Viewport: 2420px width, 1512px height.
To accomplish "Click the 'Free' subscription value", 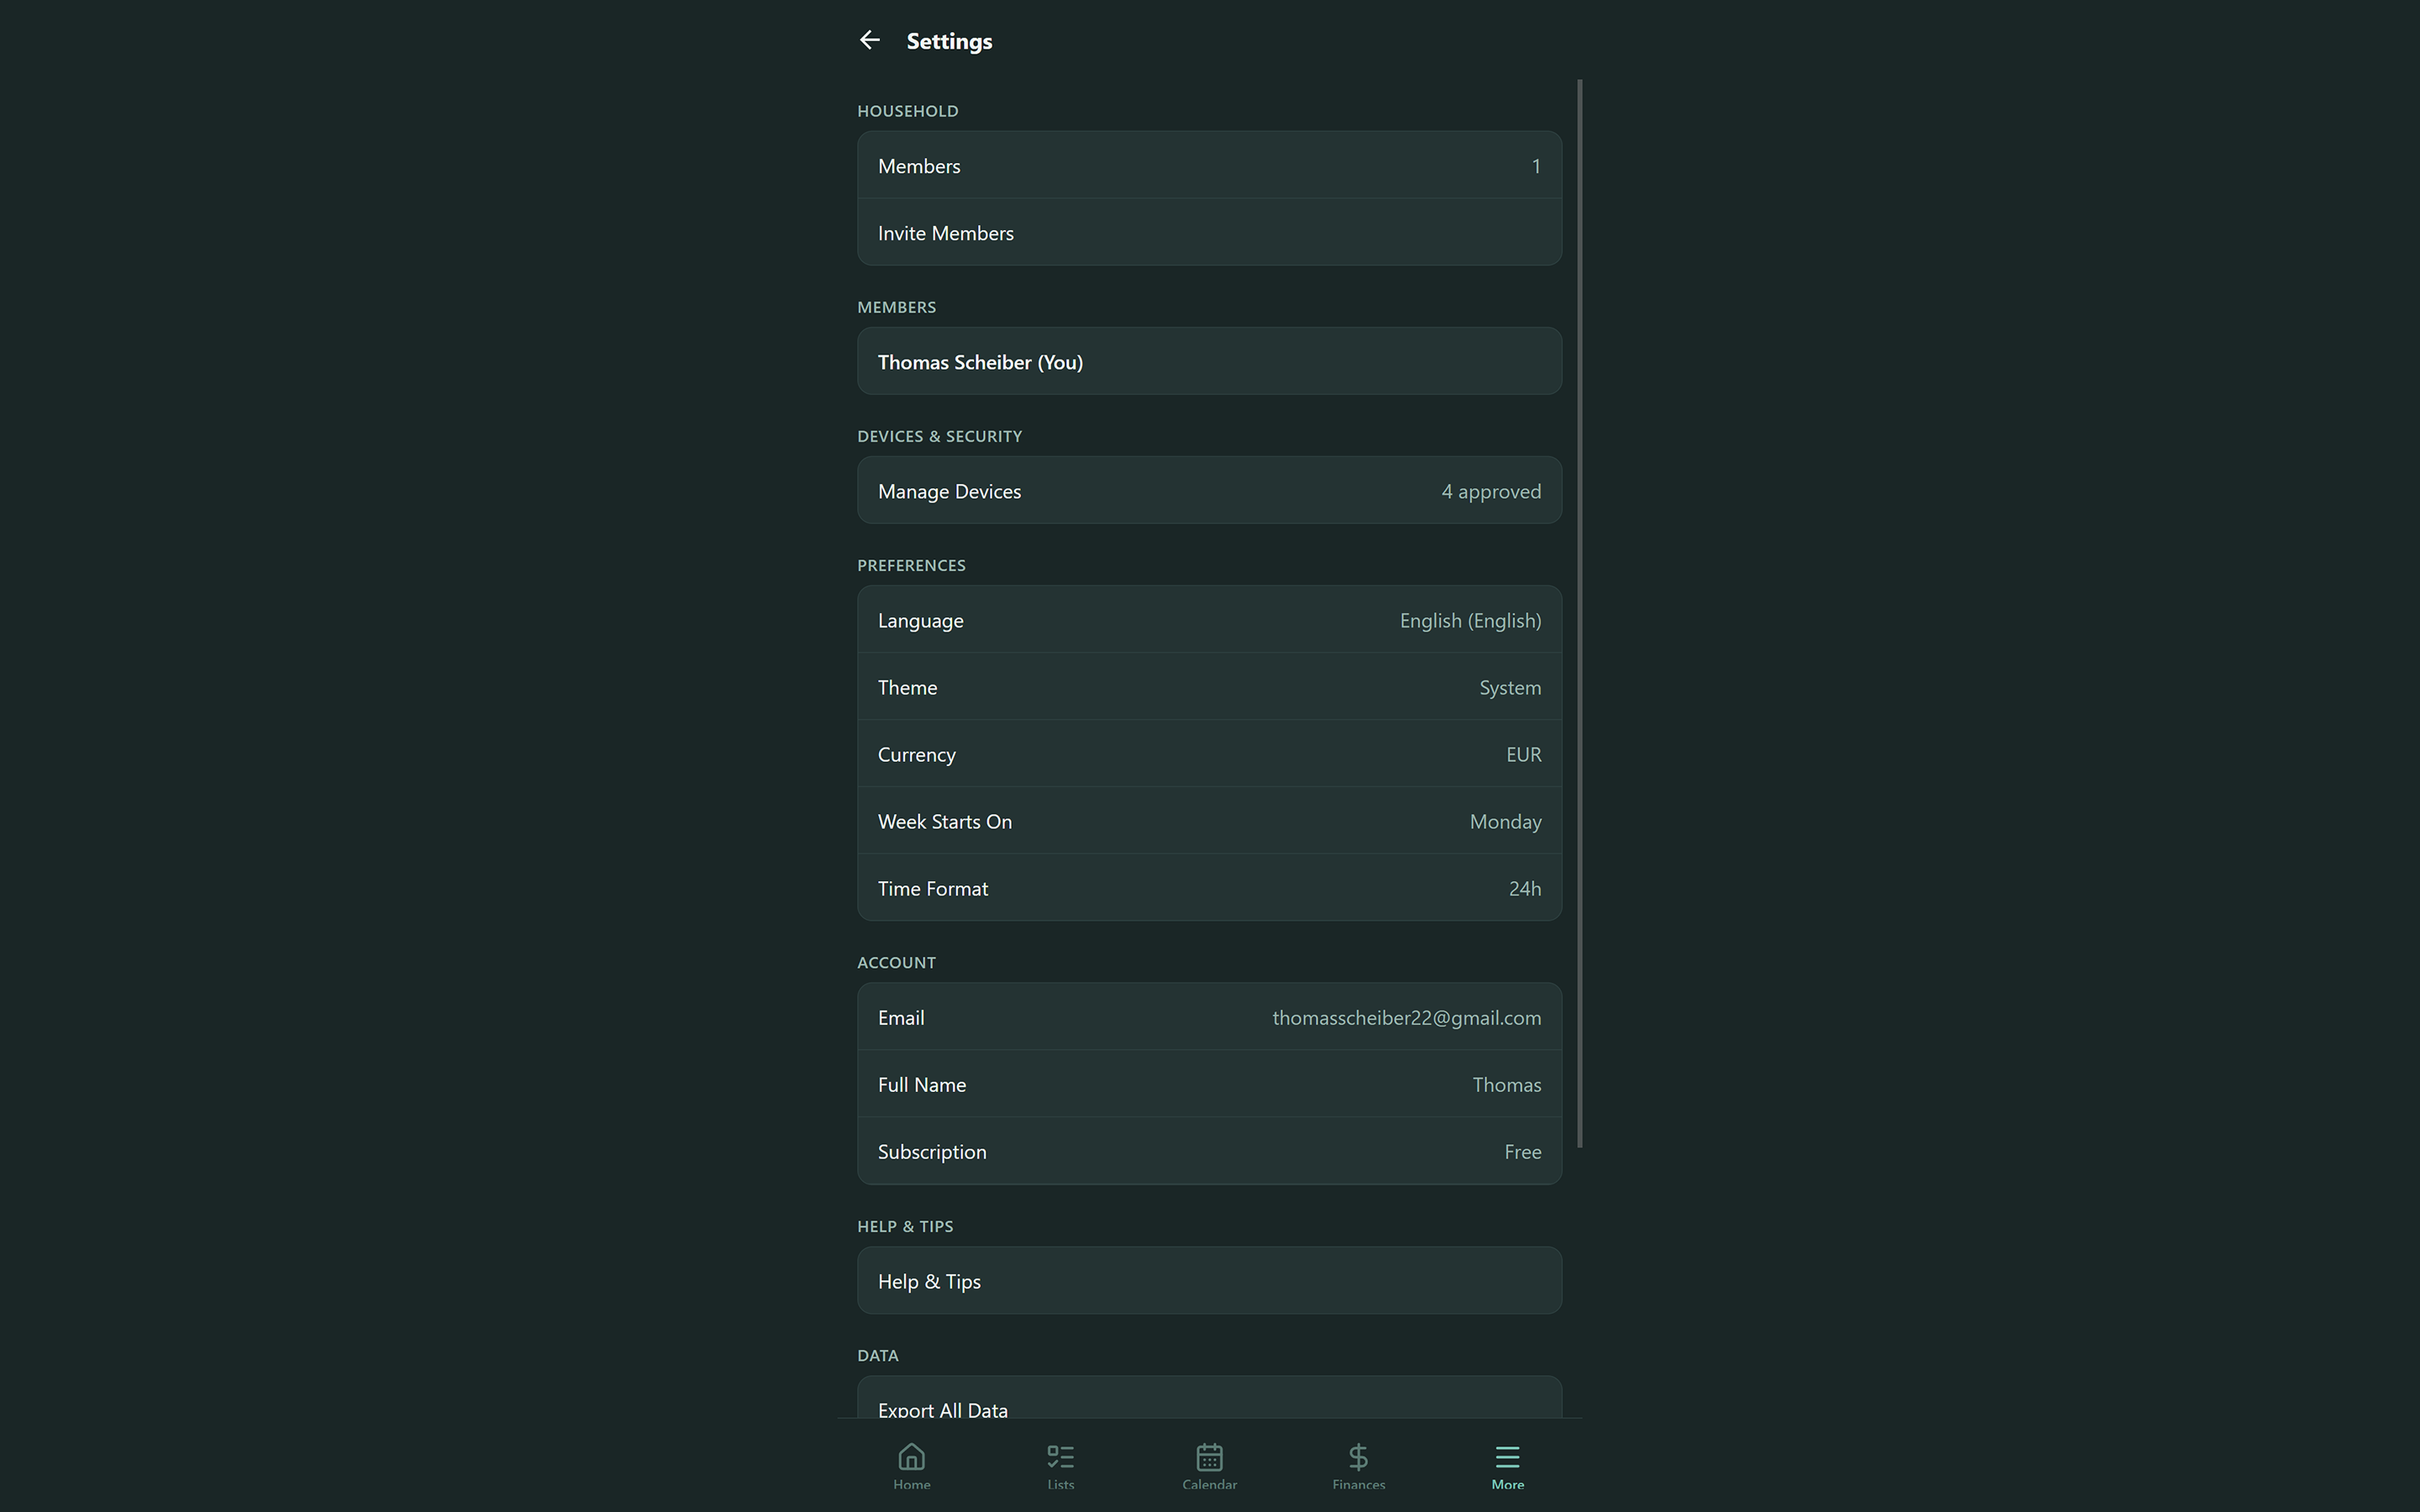I will [1522, 1151].
